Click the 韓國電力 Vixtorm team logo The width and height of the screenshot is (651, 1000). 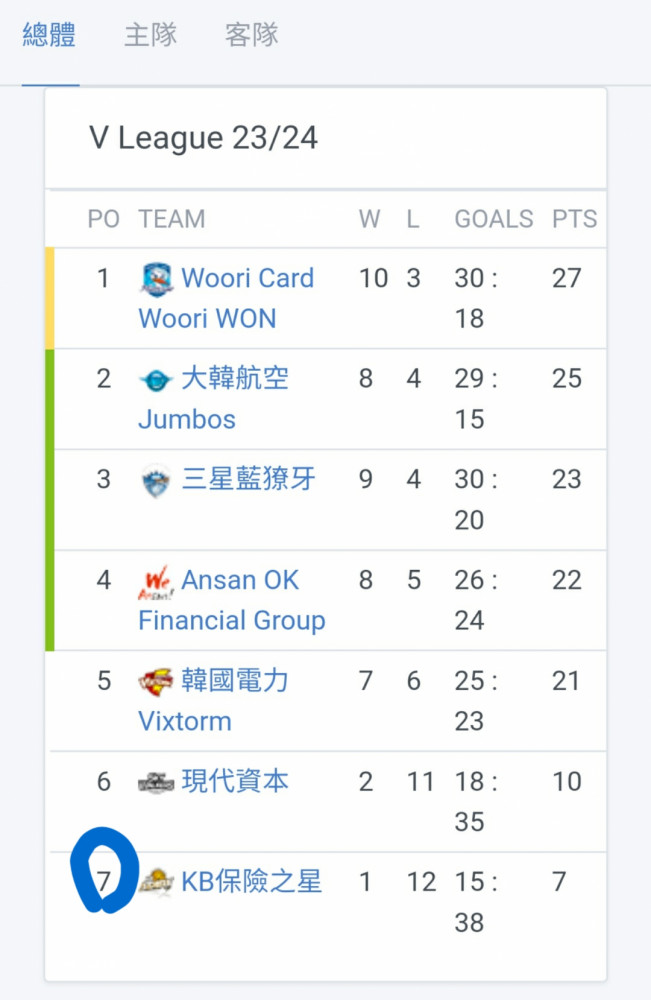pos(156,682)
